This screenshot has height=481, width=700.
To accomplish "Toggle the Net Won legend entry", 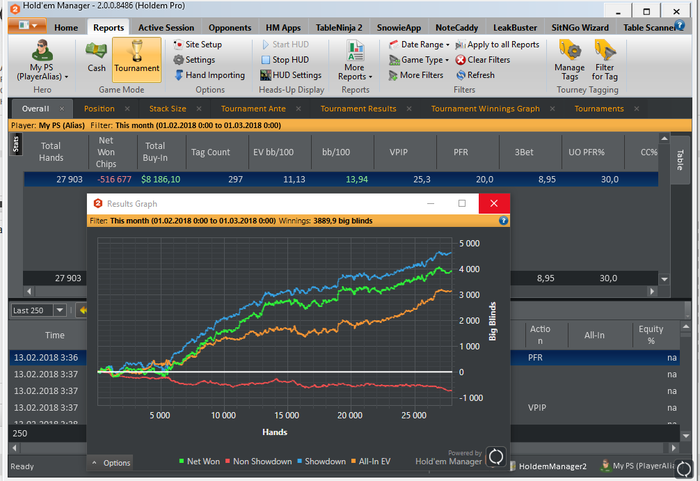I will (200, 461).
